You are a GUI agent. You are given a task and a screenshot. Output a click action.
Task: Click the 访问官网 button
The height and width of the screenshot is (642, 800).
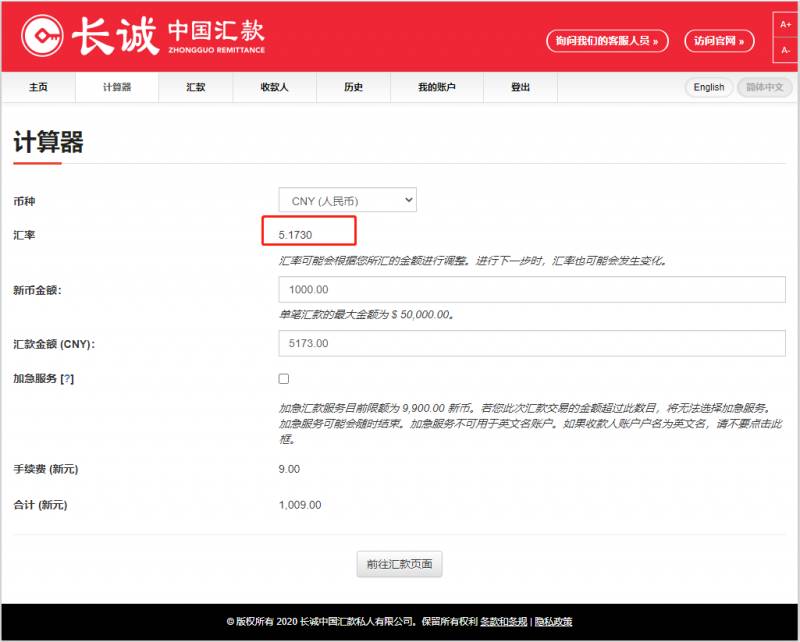coord(719,41)
